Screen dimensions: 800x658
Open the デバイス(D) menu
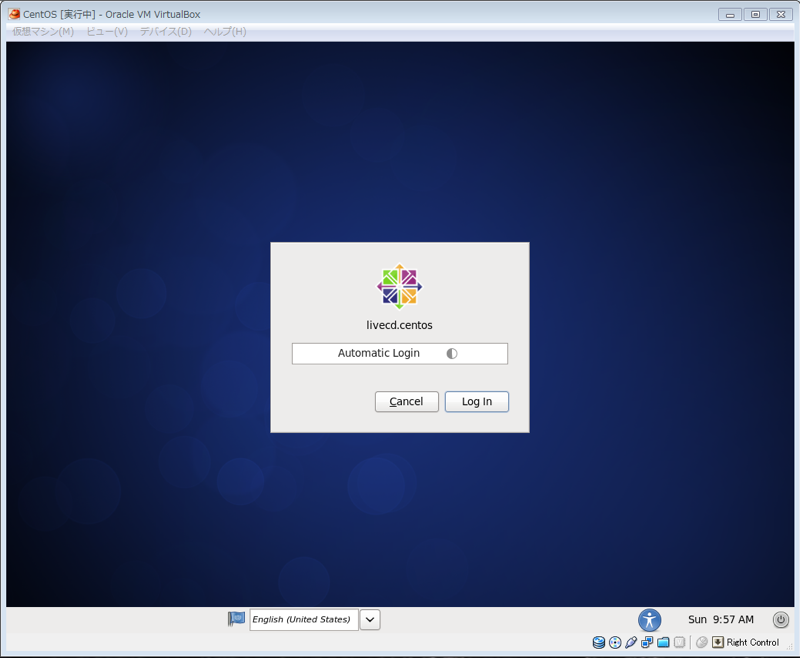click(166, 32)
